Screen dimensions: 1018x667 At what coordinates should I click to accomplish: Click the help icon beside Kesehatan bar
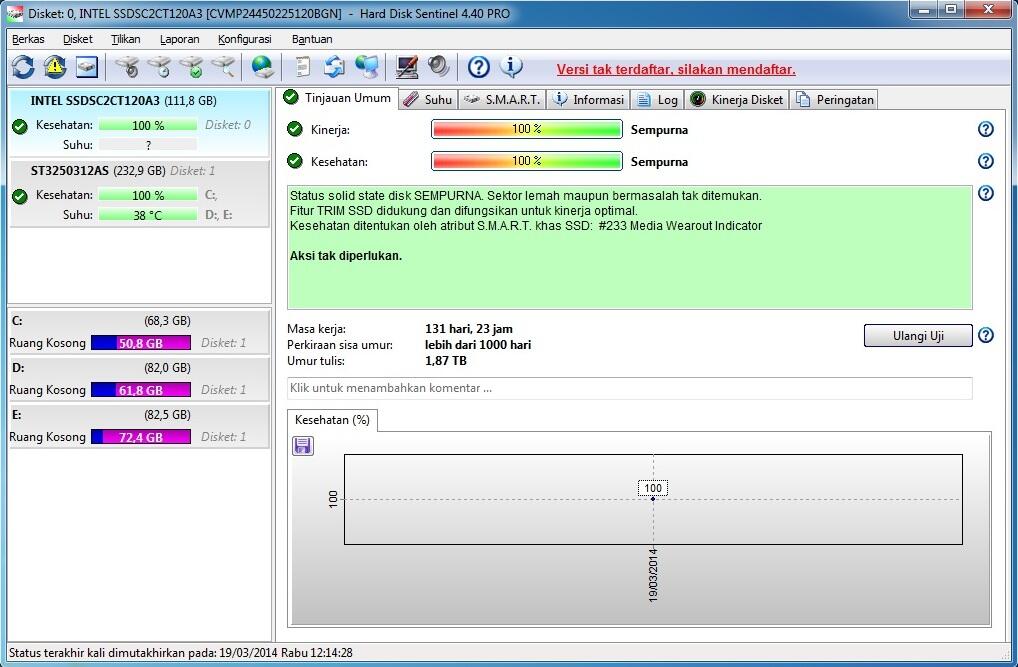(x=986, y=161)
